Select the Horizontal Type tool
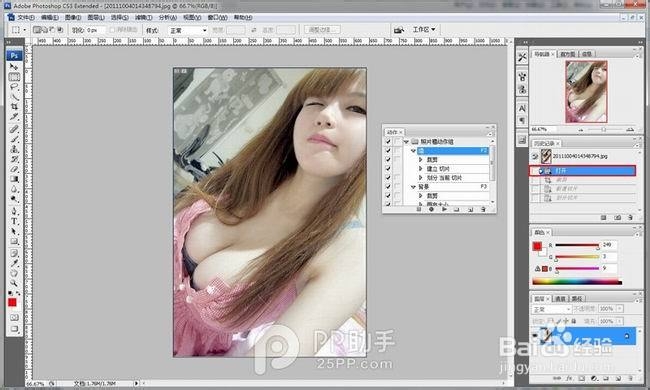 tap(14, 221)
